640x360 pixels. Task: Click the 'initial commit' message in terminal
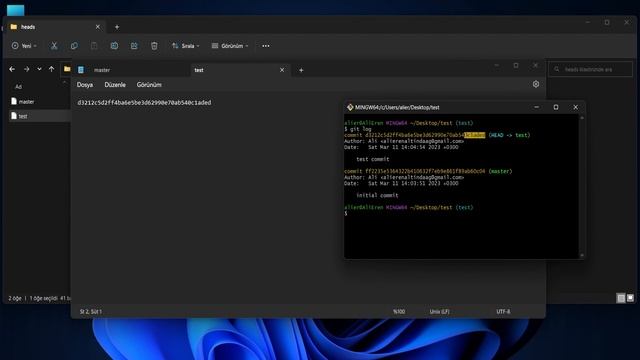(x=377, y=196)
